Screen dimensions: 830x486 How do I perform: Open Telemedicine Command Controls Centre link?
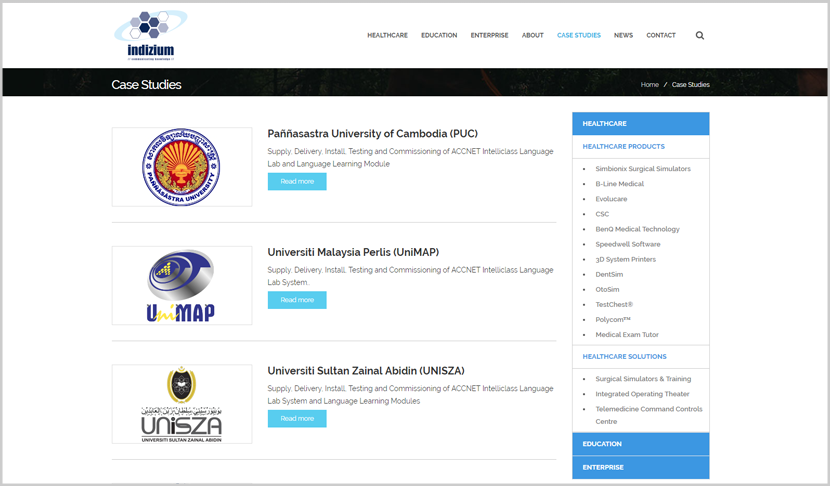coord(648,415)
